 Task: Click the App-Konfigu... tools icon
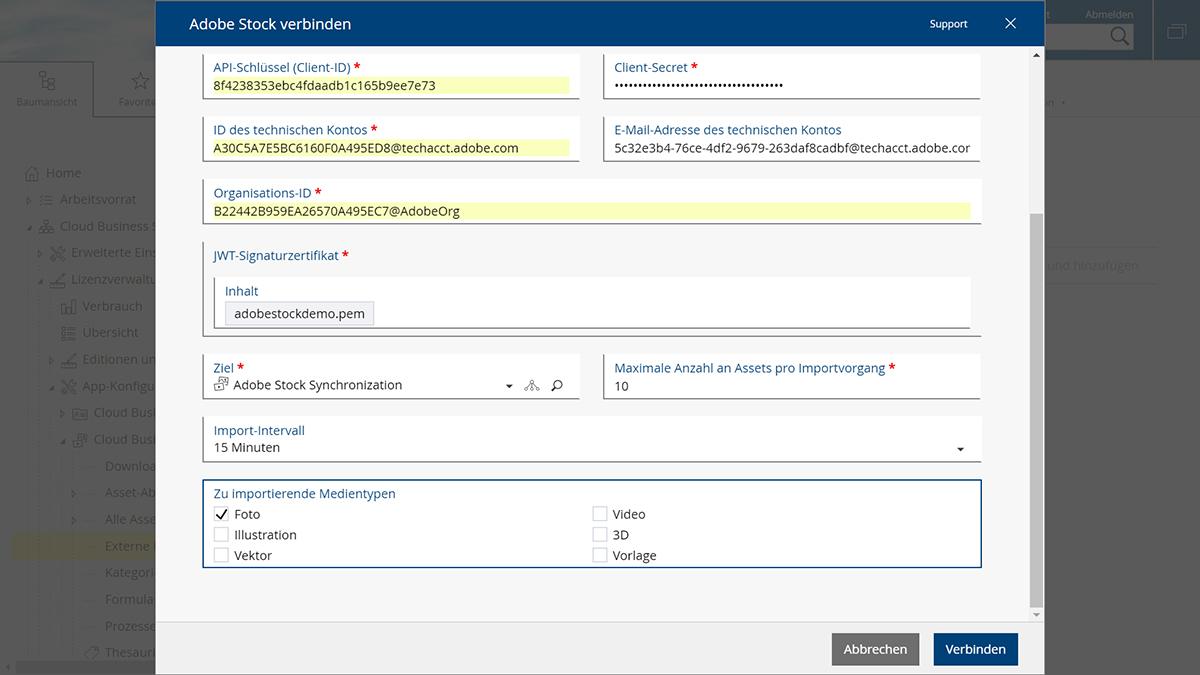click(x=68, y=386)
